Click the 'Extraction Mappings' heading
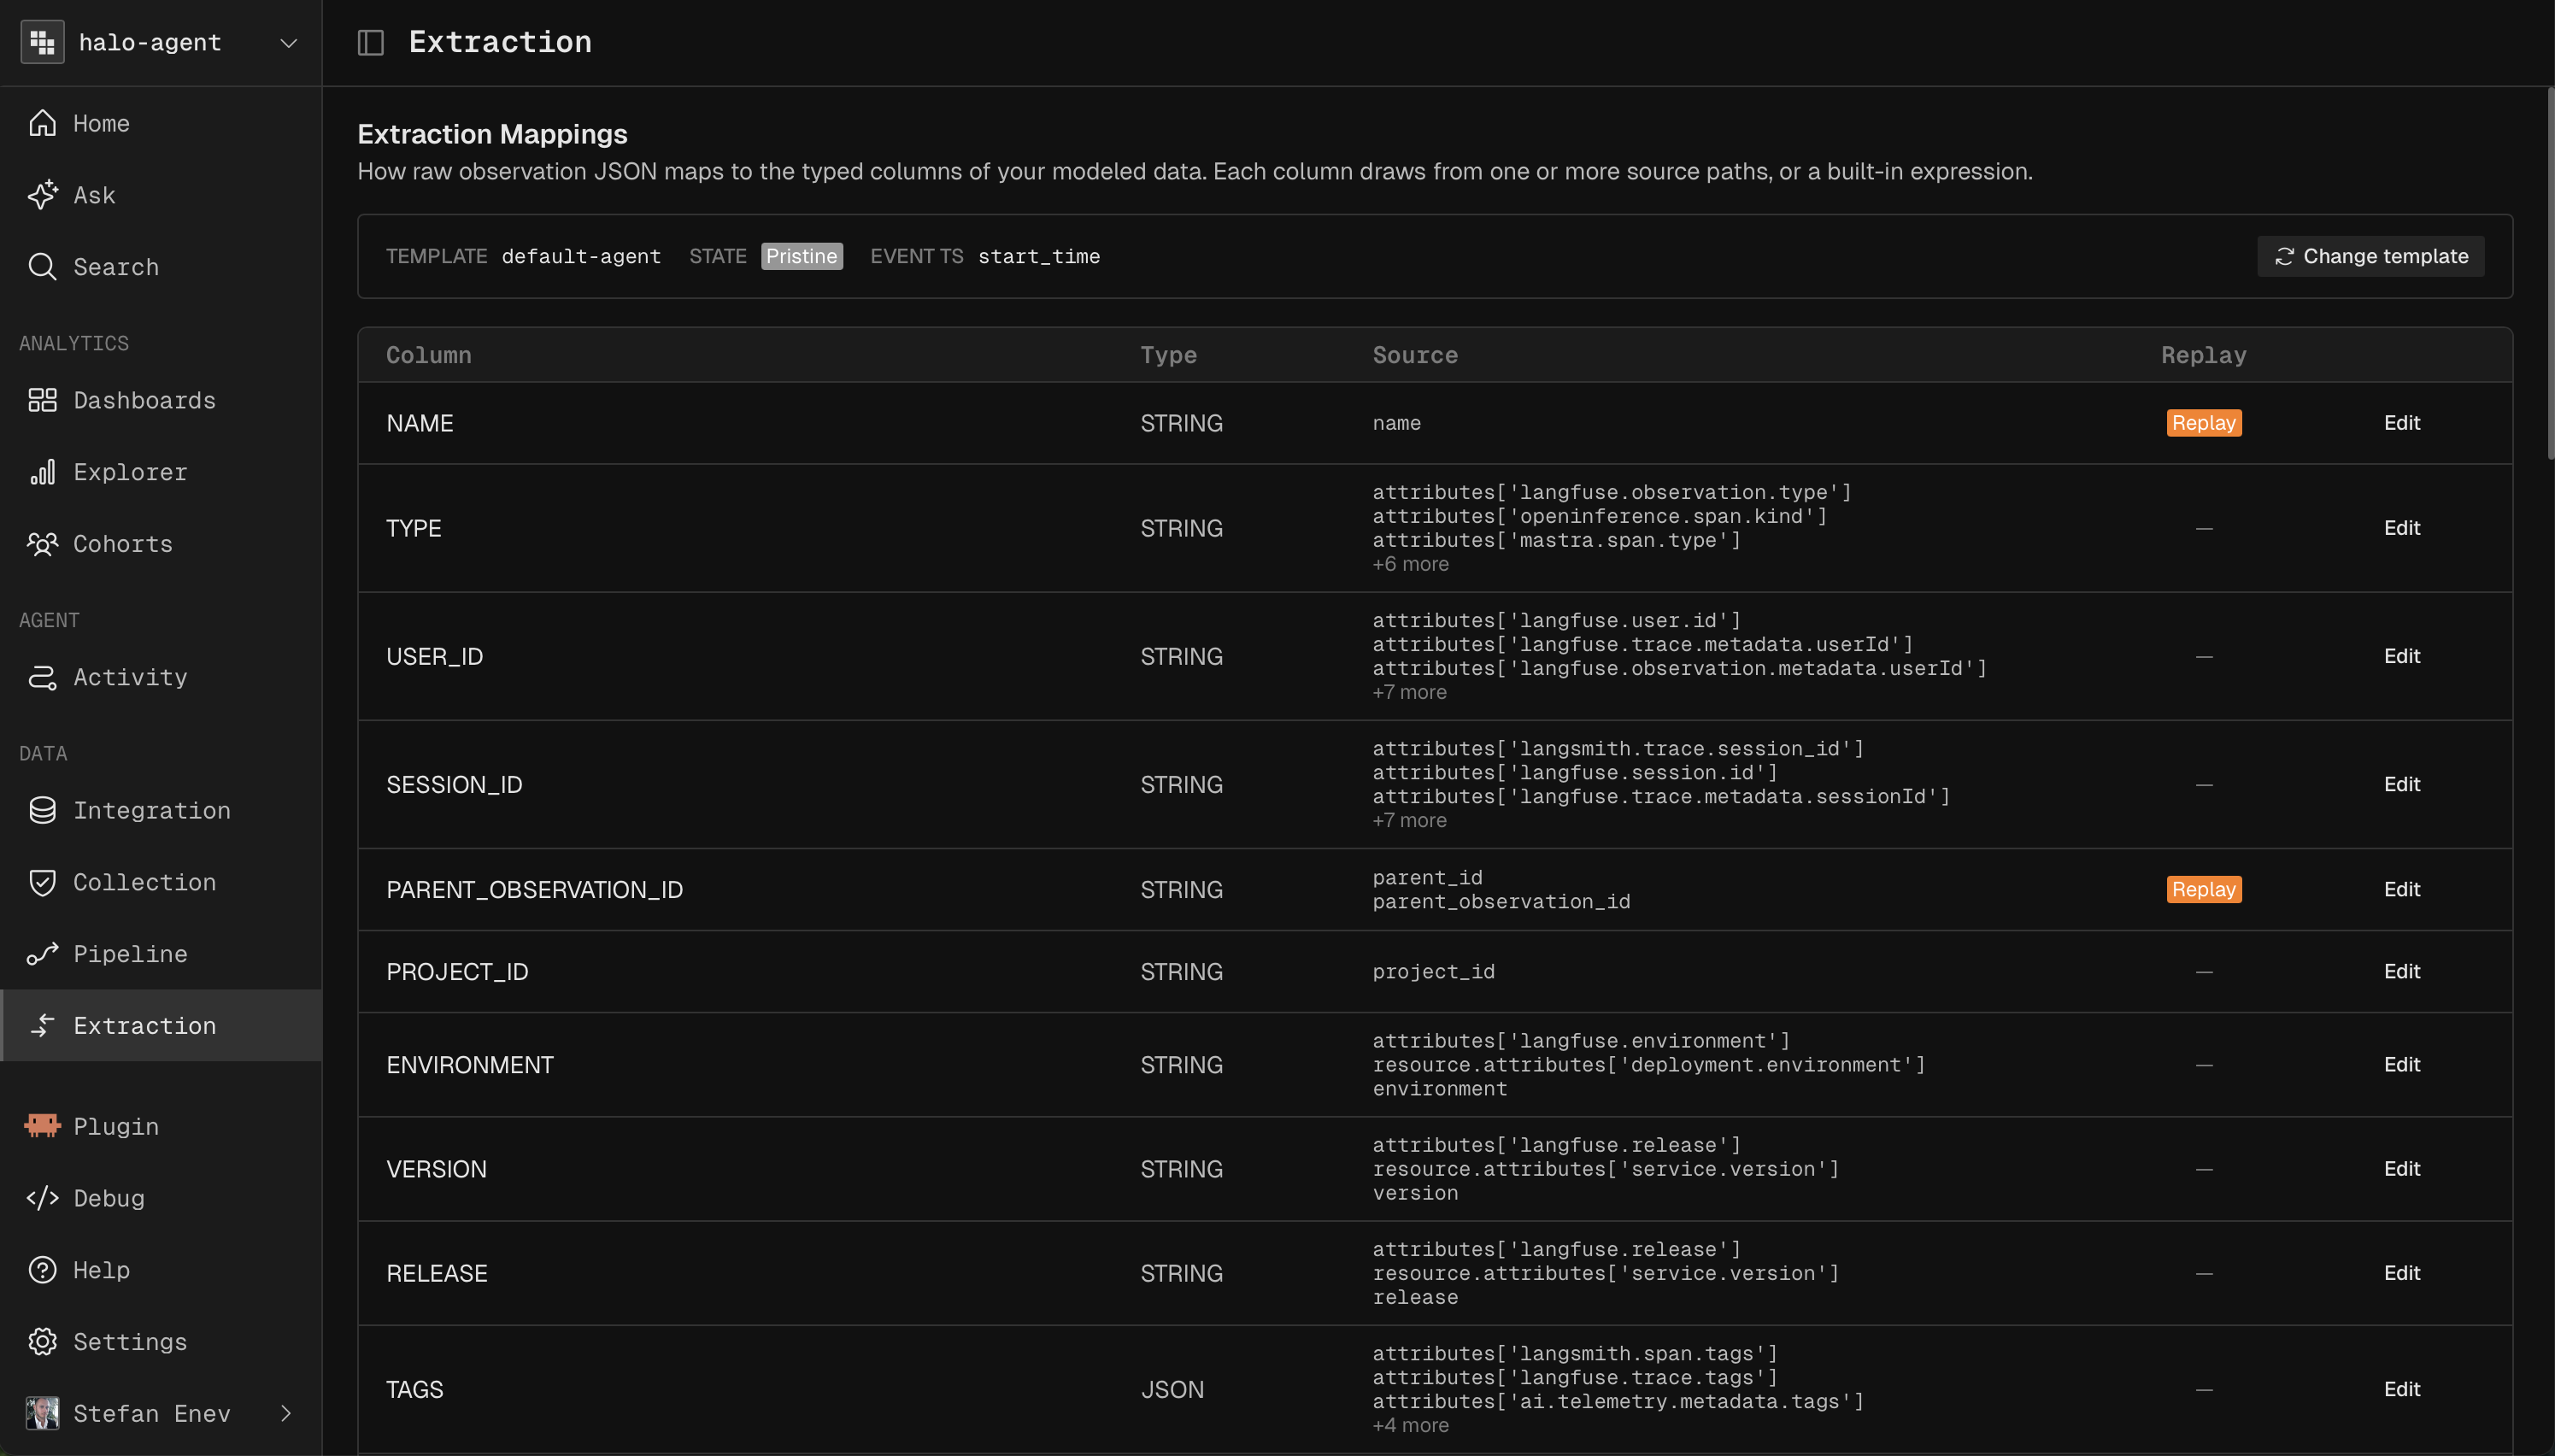This screenshot has width=2555, height=1456. 492,134
